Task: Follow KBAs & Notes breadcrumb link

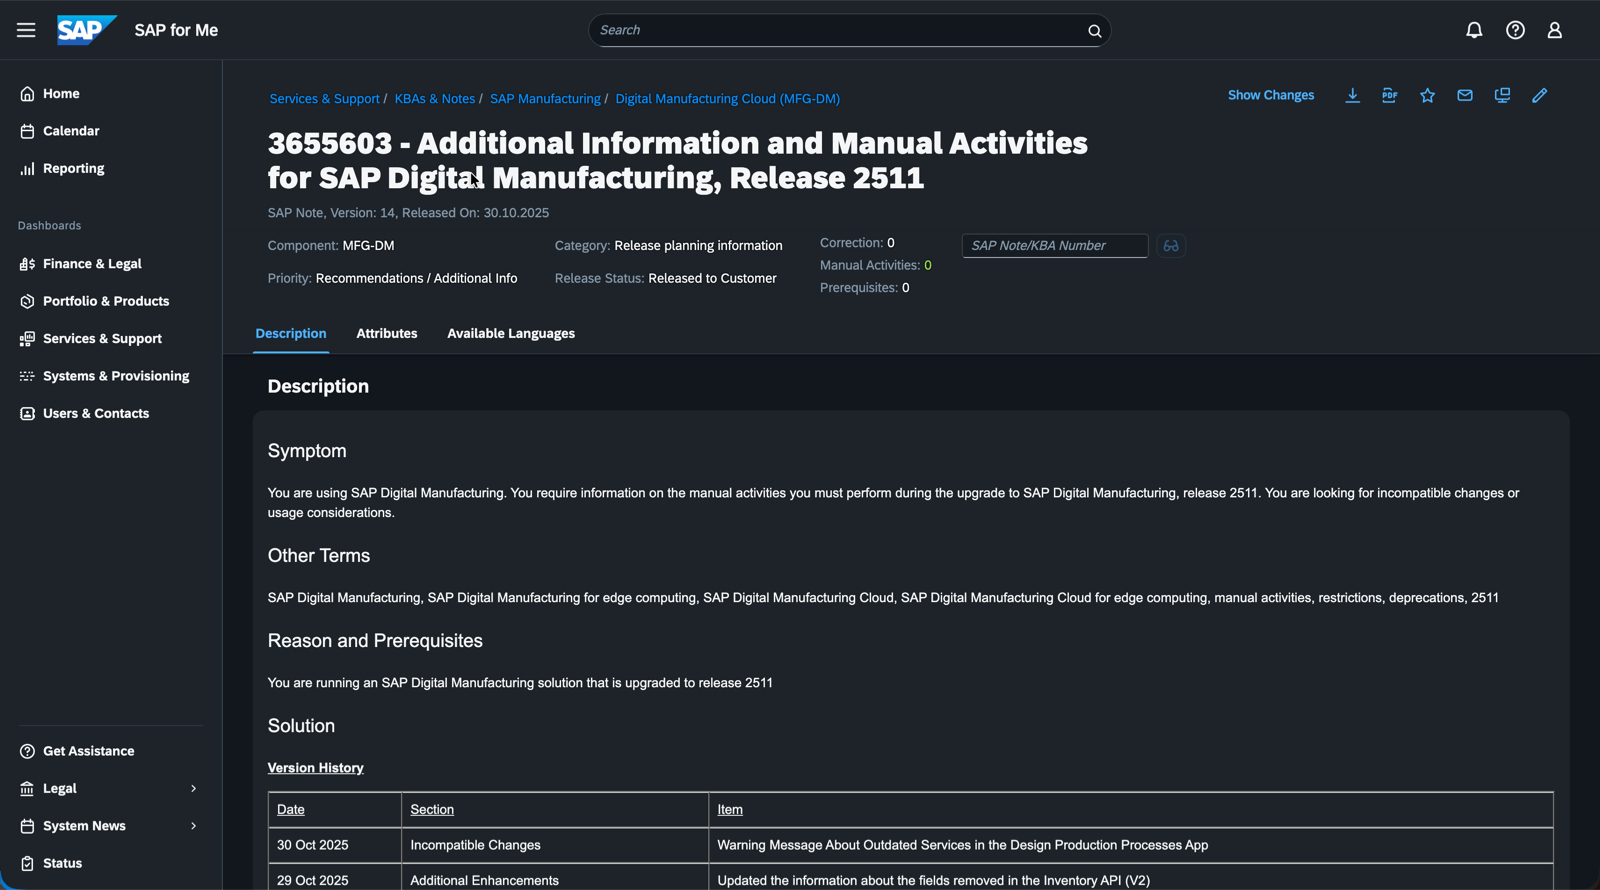Action: [435, 99]
